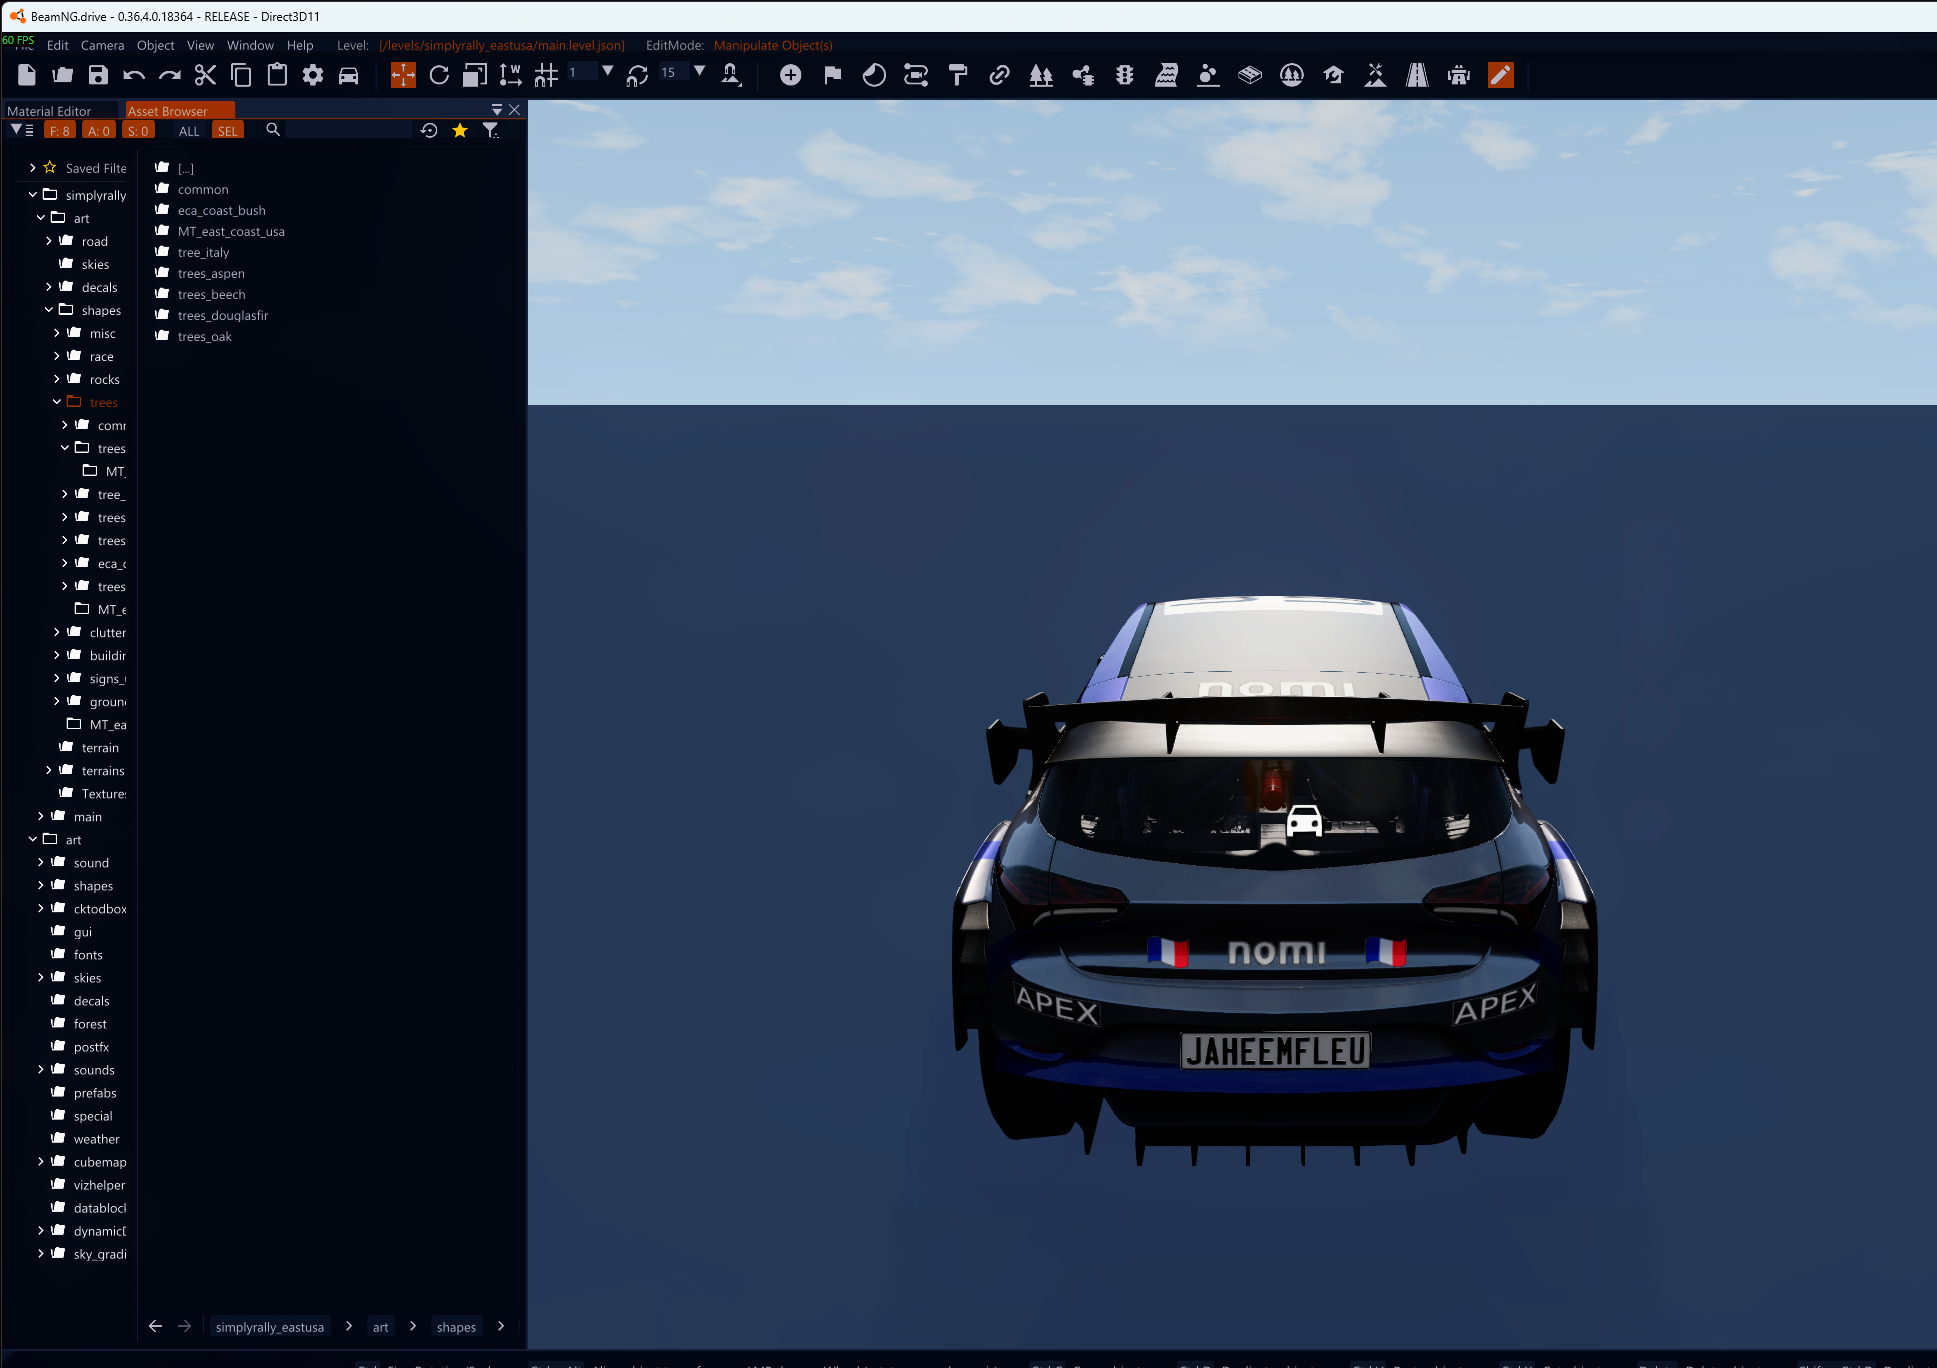
Task: Expand the rocks folder in tree
Action: pos(57,380)
